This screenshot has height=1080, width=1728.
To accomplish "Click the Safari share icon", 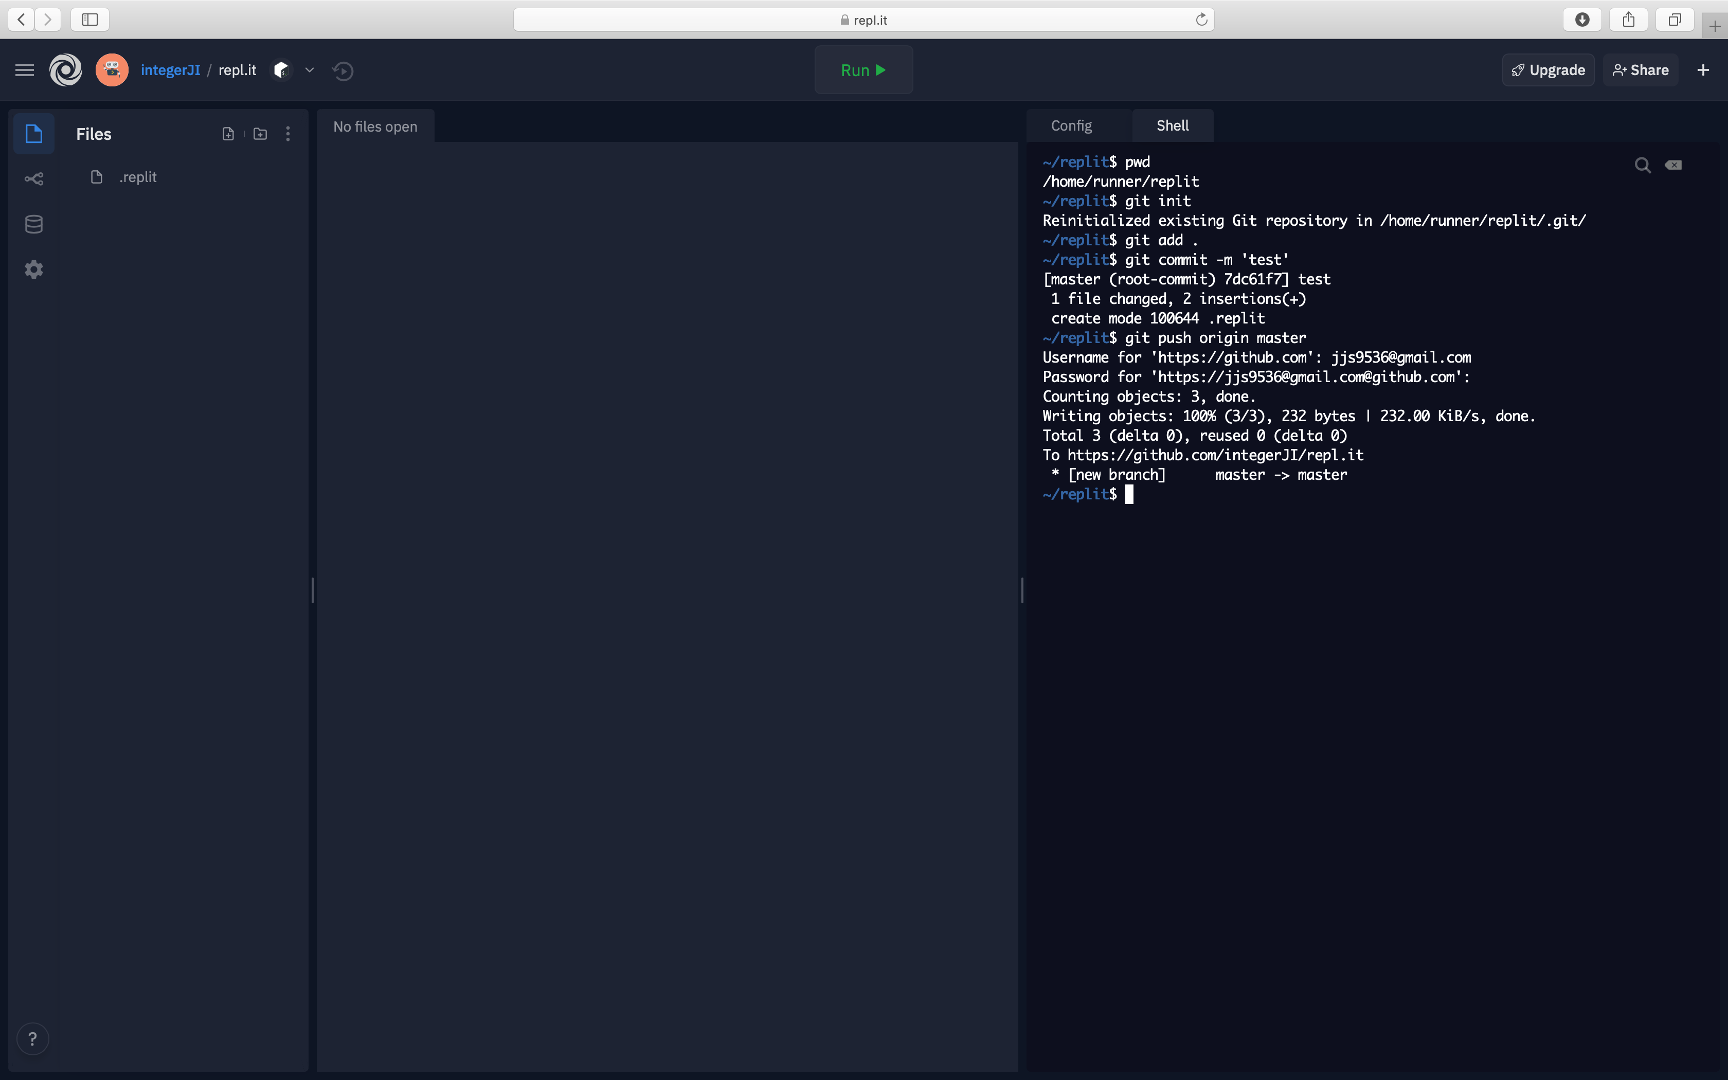I will click(x=1628, y=19).
